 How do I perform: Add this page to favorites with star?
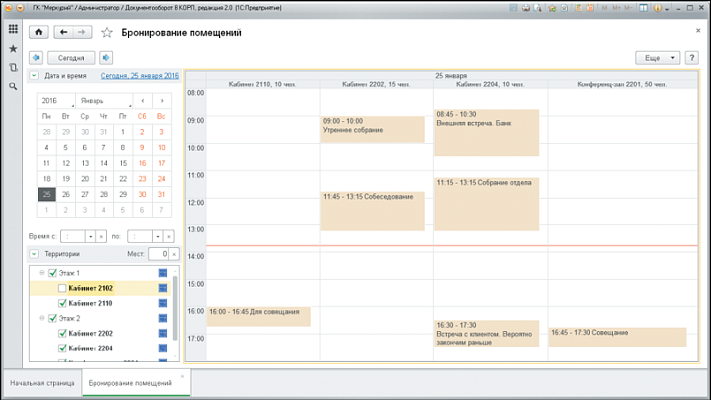coord(107,32)
